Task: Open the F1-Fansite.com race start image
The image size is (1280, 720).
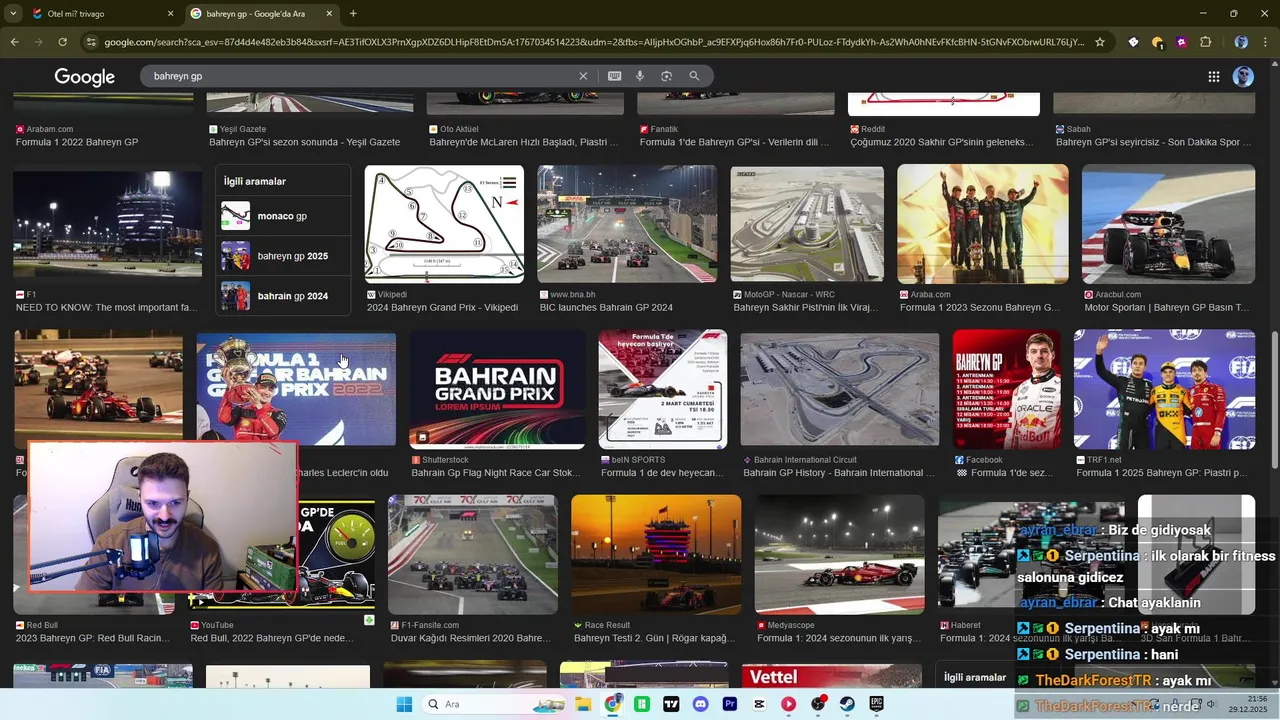Action: click(473, 554)
